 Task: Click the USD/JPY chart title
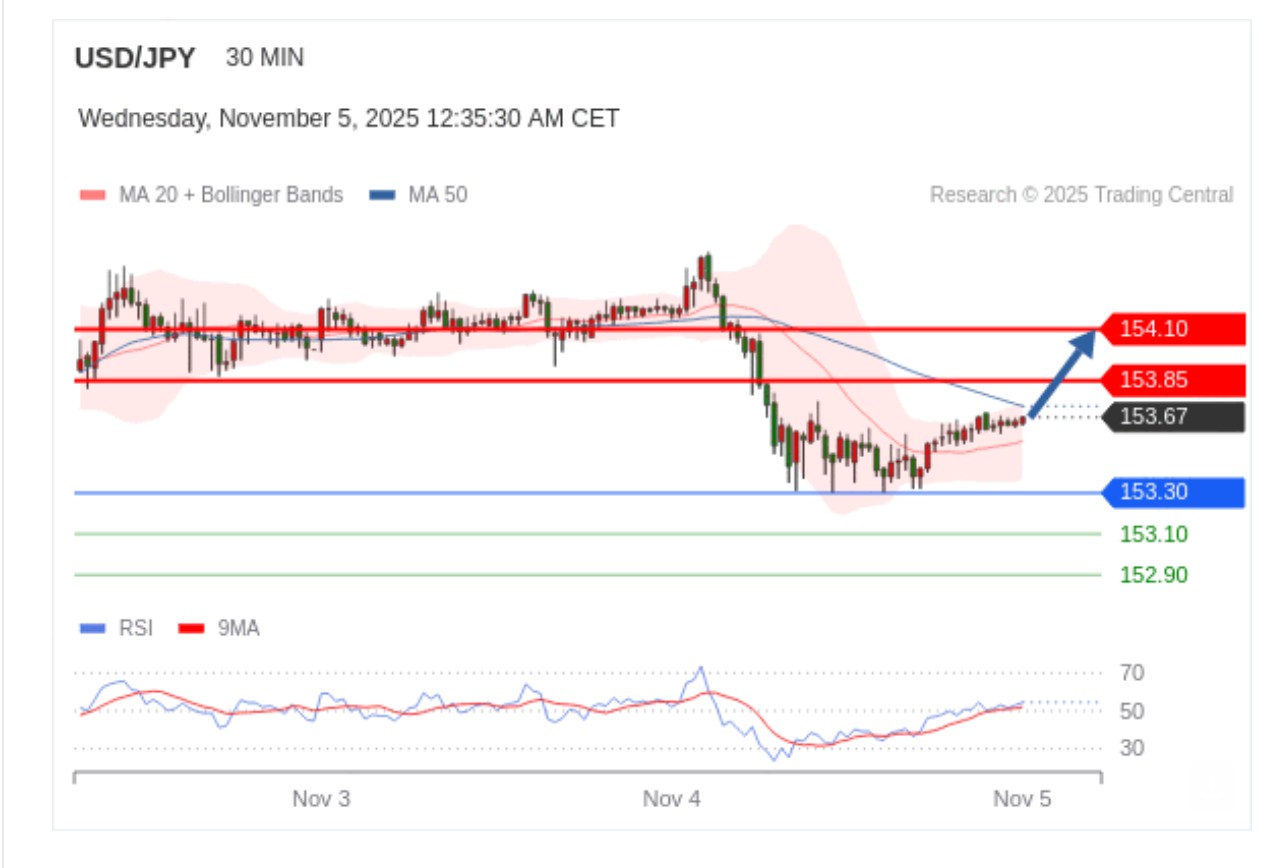click(135, 58)
